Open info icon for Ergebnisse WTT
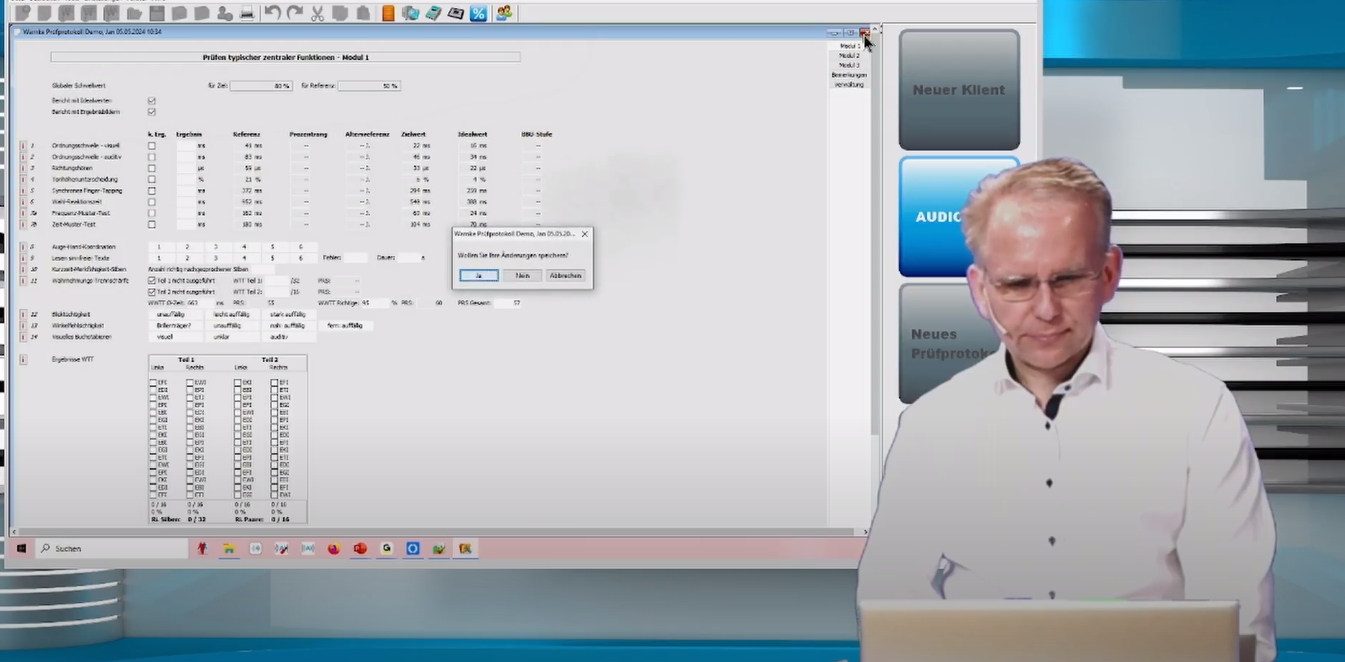 click(23, 359)
